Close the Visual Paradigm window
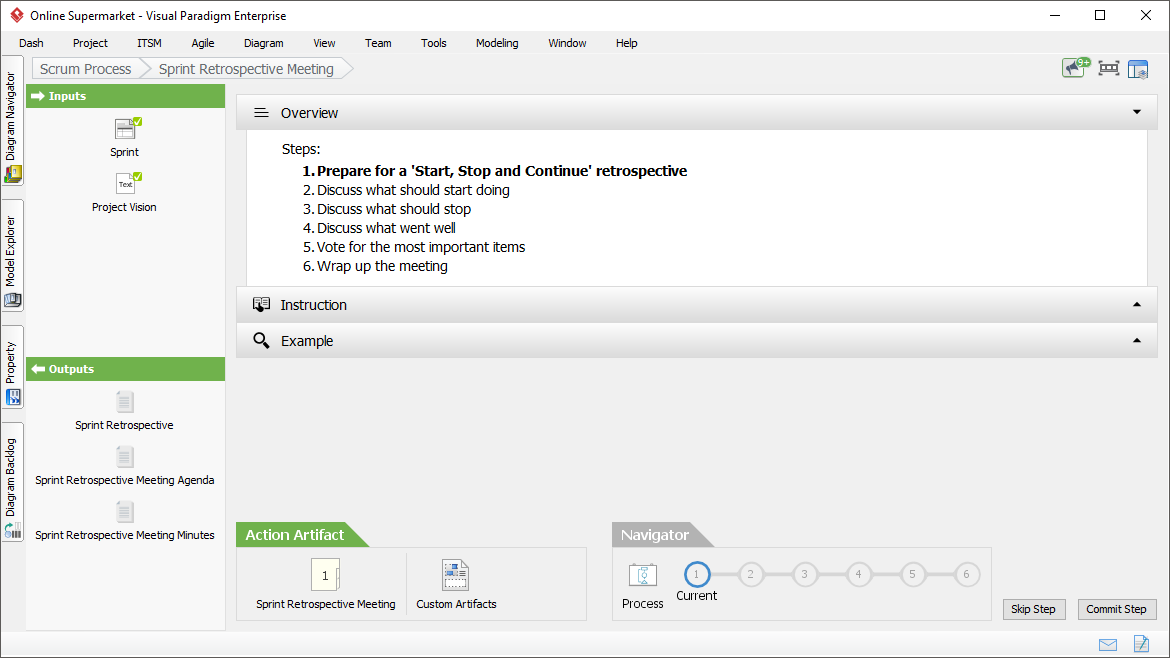The height and width of the screenshot is (658, 1170). tap(1146, 15)
